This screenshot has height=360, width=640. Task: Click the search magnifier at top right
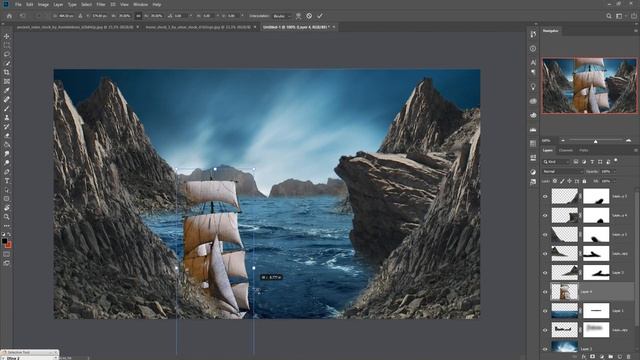click(609, 16)
